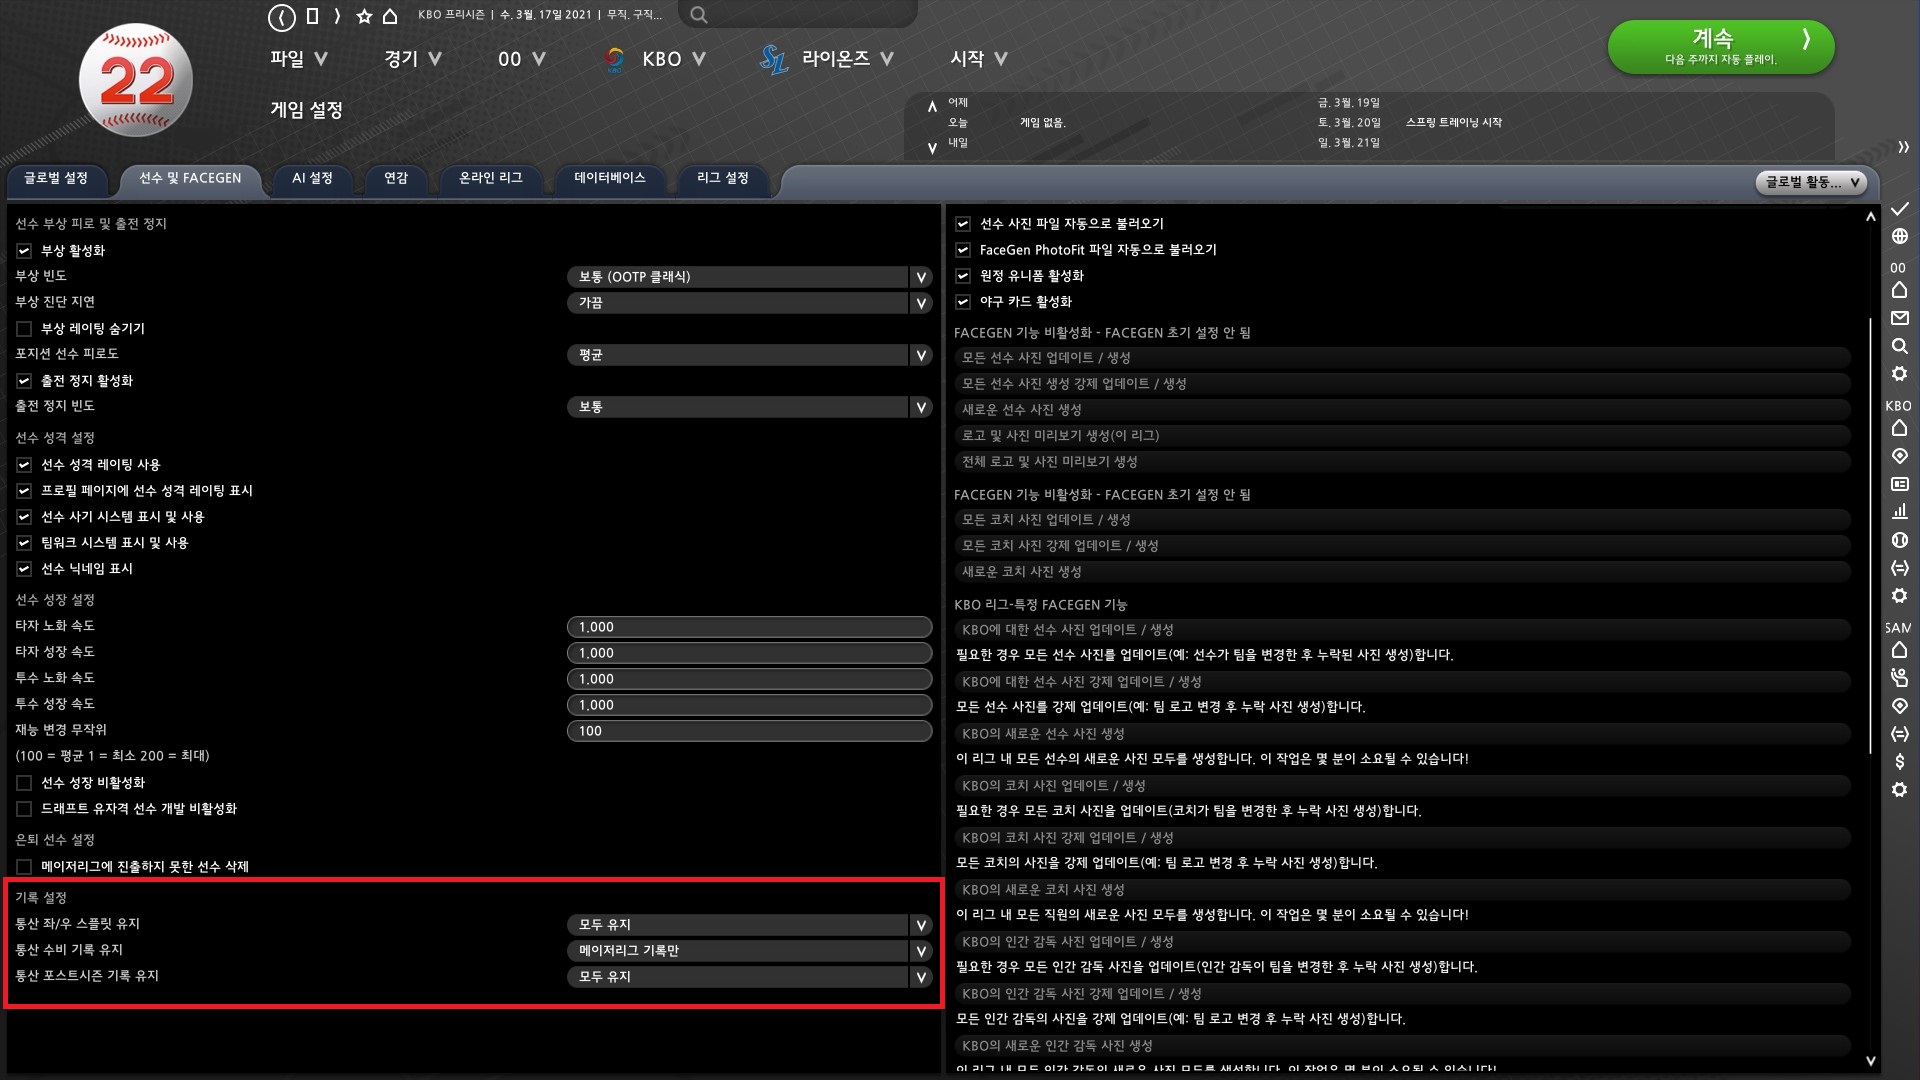This screenshot has height=1080, width=1920.
Task: Click the star bookmark icon in top bar
Action: pyautogui.click(x=364, y=16)
